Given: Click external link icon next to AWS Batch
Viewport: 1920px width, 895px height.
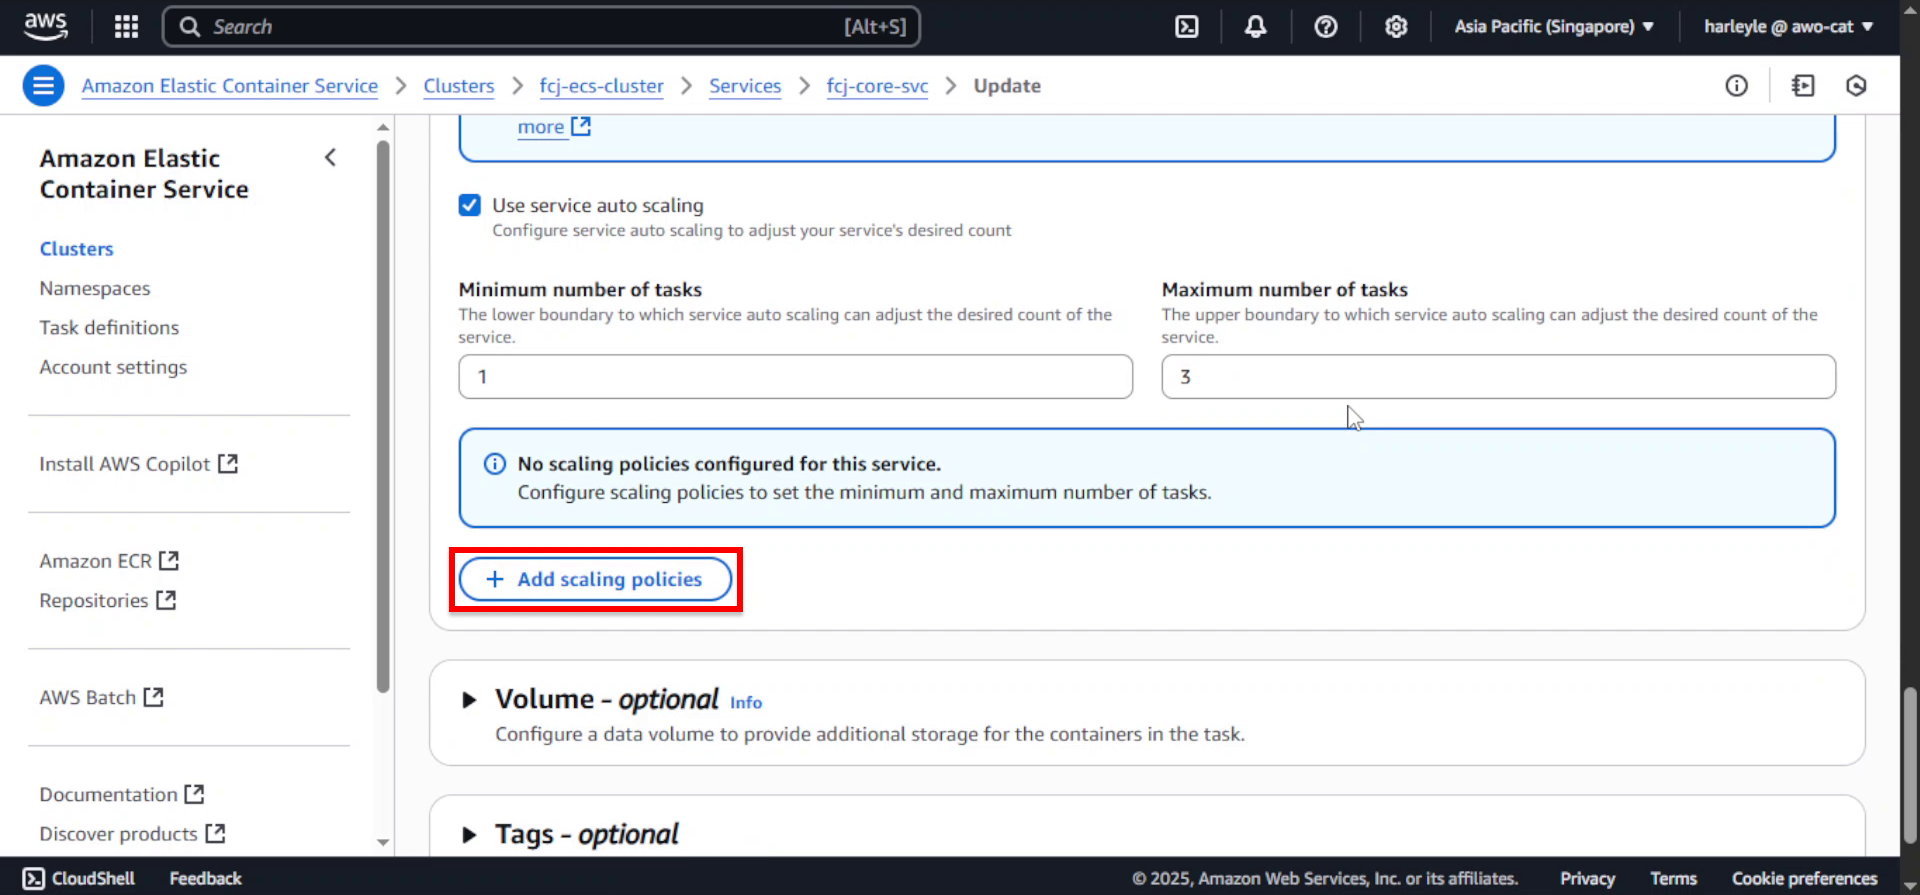Looking at the screenshot, I should (153, 697).
